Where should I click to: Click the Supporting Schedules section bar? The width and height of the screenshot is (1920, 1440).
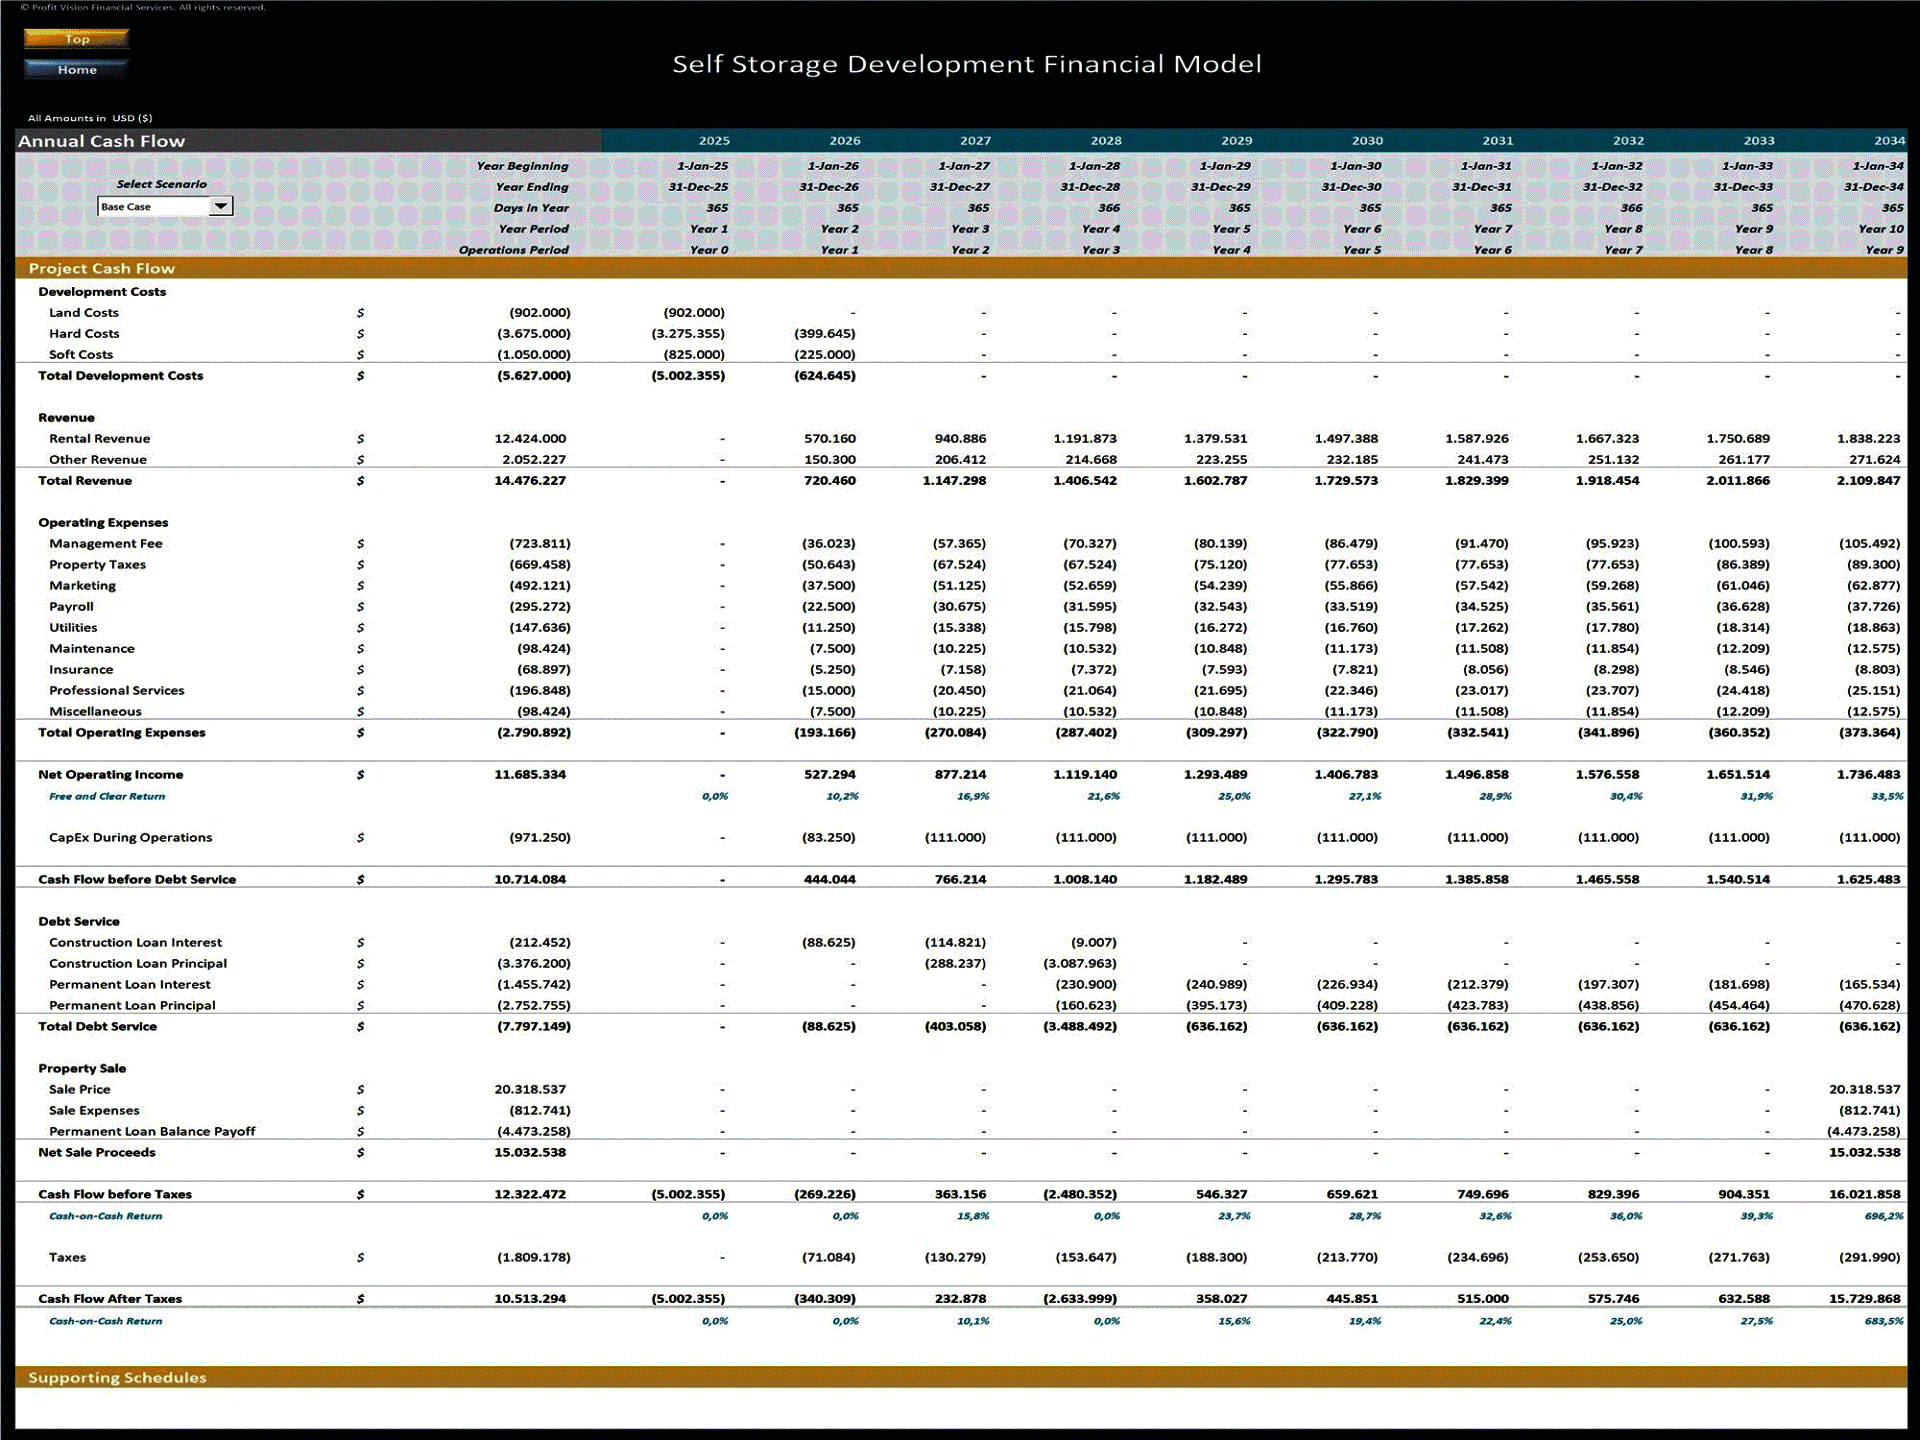(x=117, y=1377)
